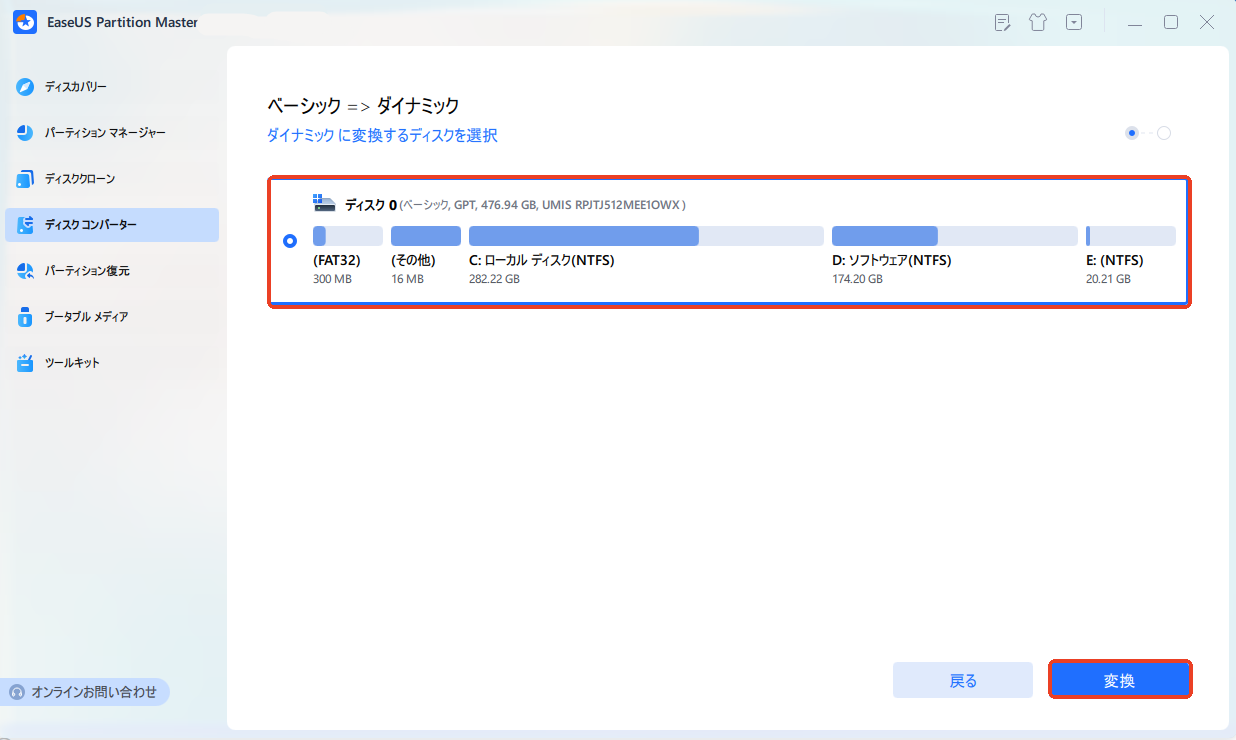Select the ディスク コンバーター sidebar tab
The width and height of the screenshot is (1236, 740).
(111, 225)
